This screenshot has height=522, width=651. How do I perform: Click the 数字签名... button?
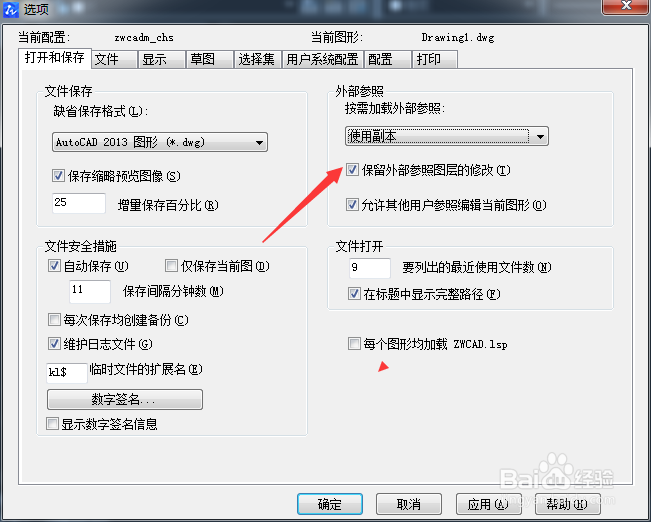click(125, 399)
